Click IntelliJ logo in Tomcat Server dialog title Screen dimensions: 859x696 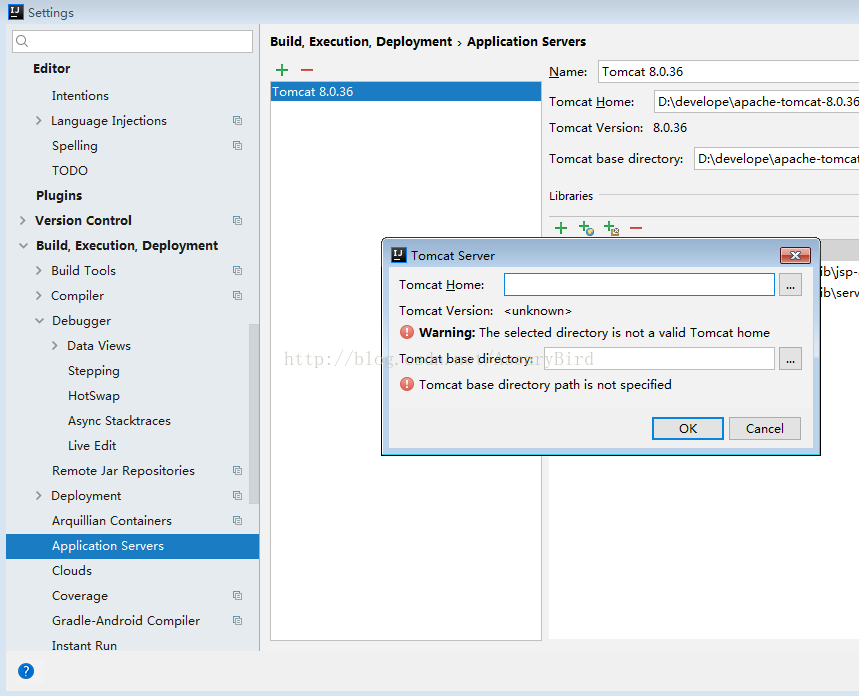[398, 255]
